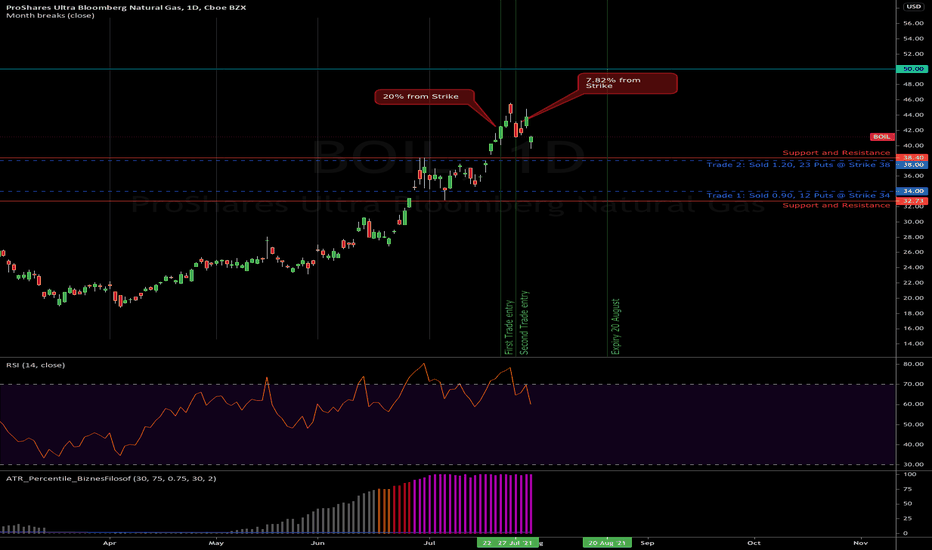This screenshot has width=932, height=550.
Task: Click the Apr label on time axis
Action: 109,543
